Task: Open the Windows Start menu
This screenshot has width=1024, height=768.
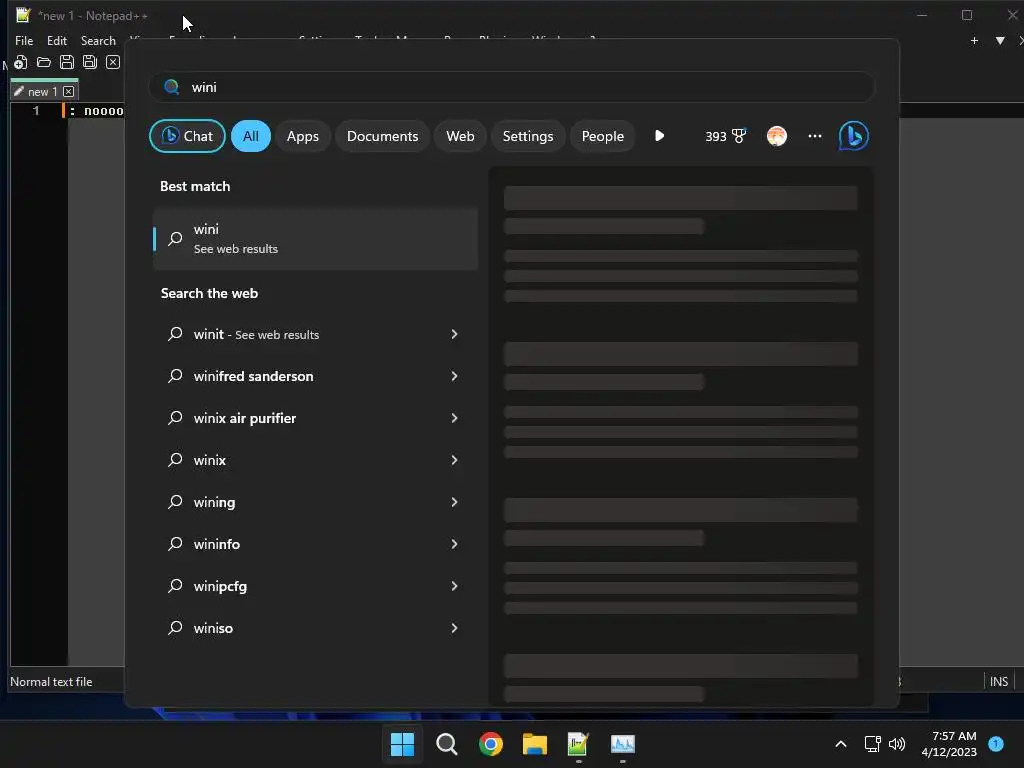Action: pyautogui.click(x=402, y=744)
